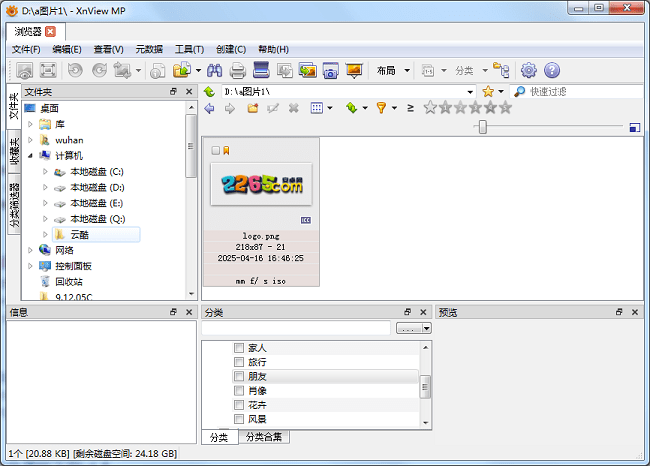Open the view mode dropdown arrow
Viewport: 650px width, 466px height.
(330, 109)
